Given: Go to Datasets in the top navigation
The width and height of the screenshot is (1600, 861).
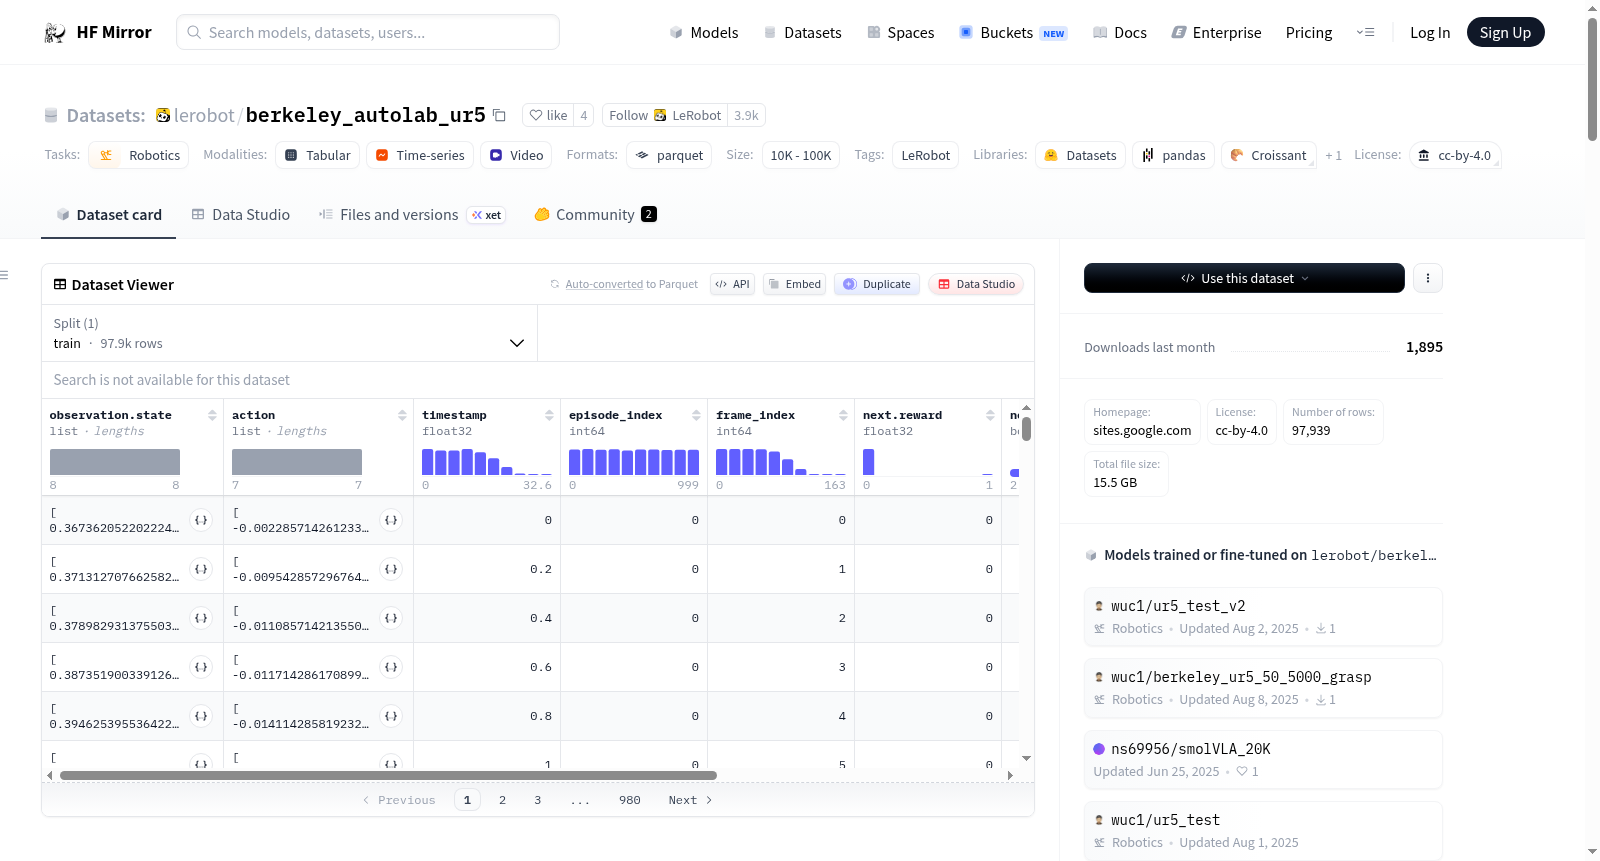Looking at the screenshot, I should 803,33.
